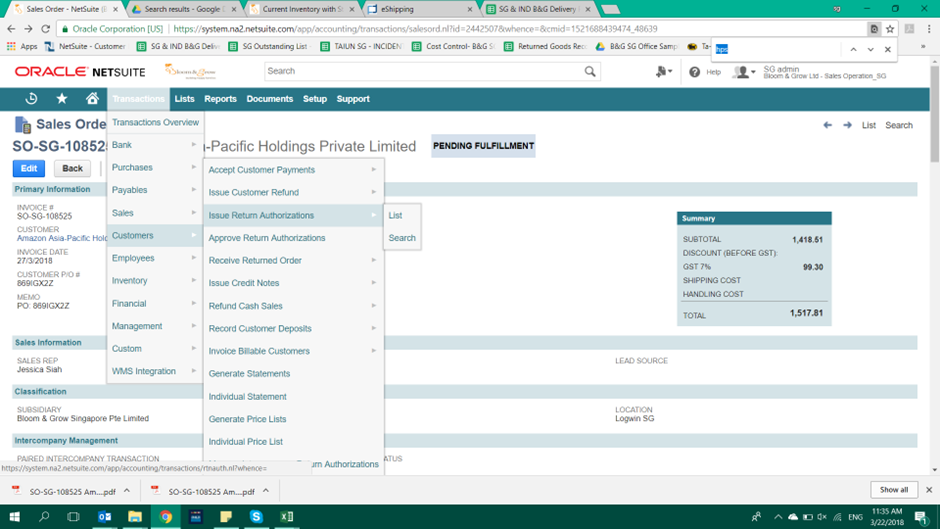The image size is (940, 529).
Task: Open the user role profile icon
Action: 743,72
